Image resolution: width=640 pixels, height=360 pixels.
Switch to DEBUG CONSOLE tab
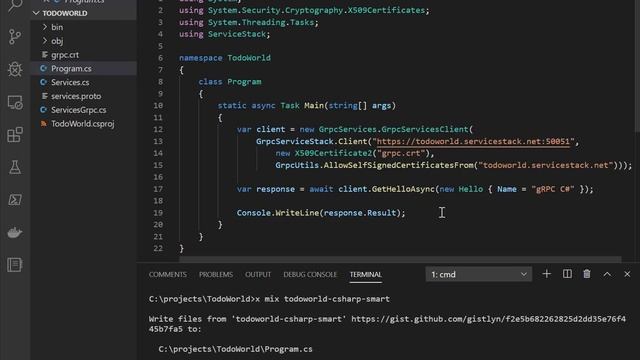(310, 274)
